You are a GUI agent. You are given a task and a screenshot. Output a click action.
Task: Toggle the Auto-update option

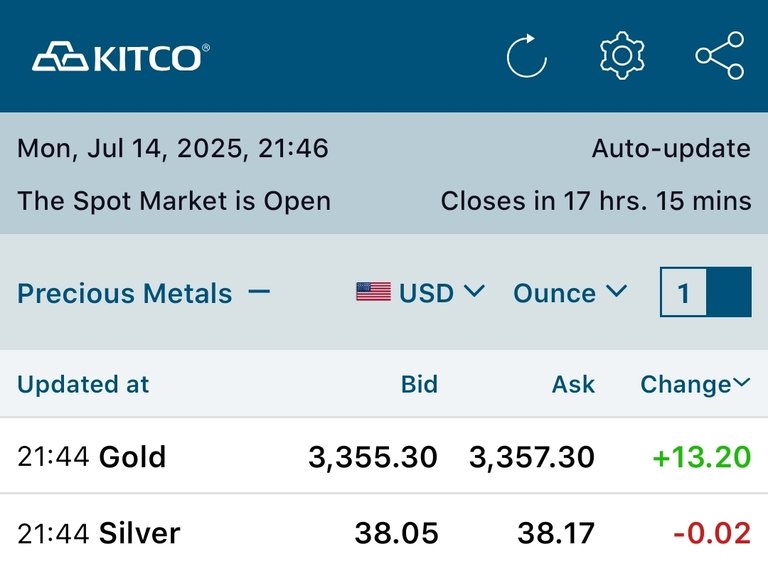(671, 148)
